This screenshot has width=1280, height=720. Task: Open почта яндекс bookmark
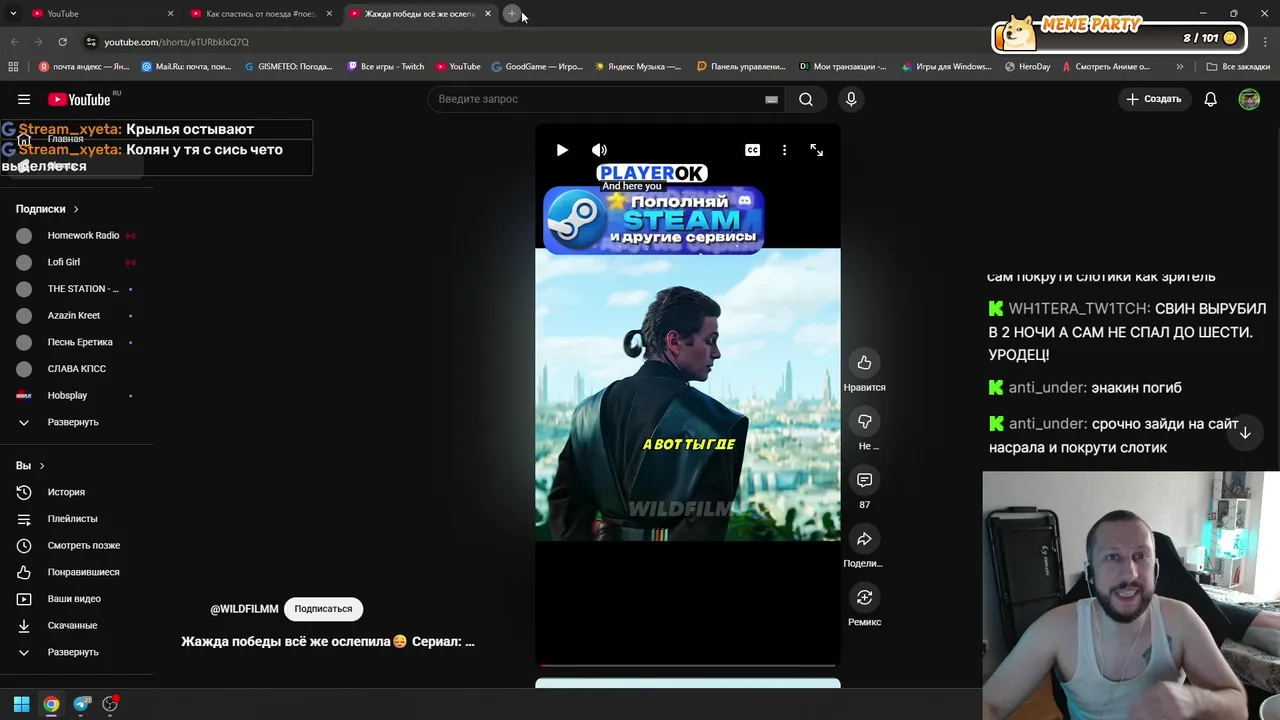pos(84,67)
